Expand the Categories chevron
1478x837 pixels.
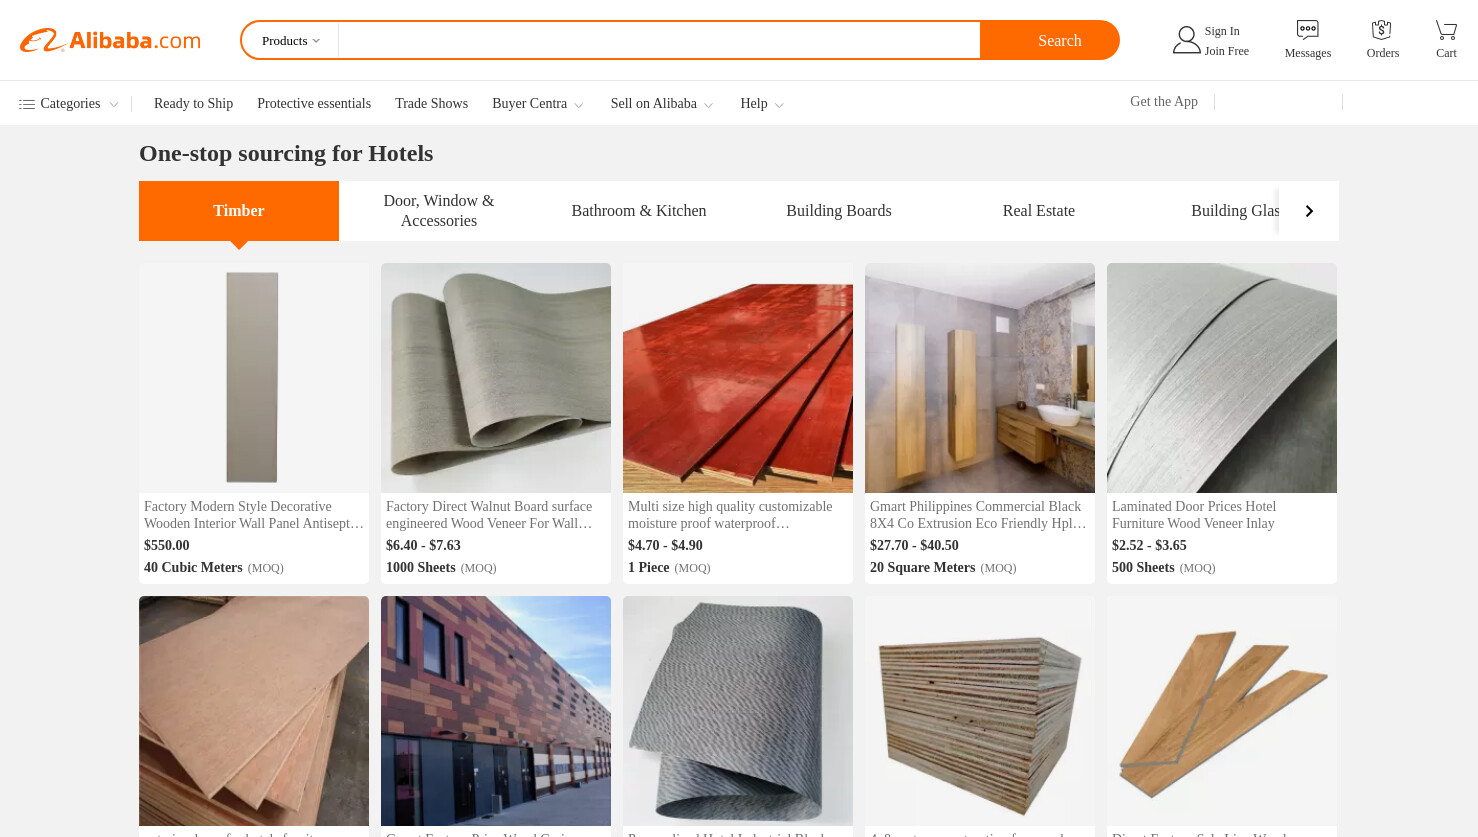click(114, 105)
